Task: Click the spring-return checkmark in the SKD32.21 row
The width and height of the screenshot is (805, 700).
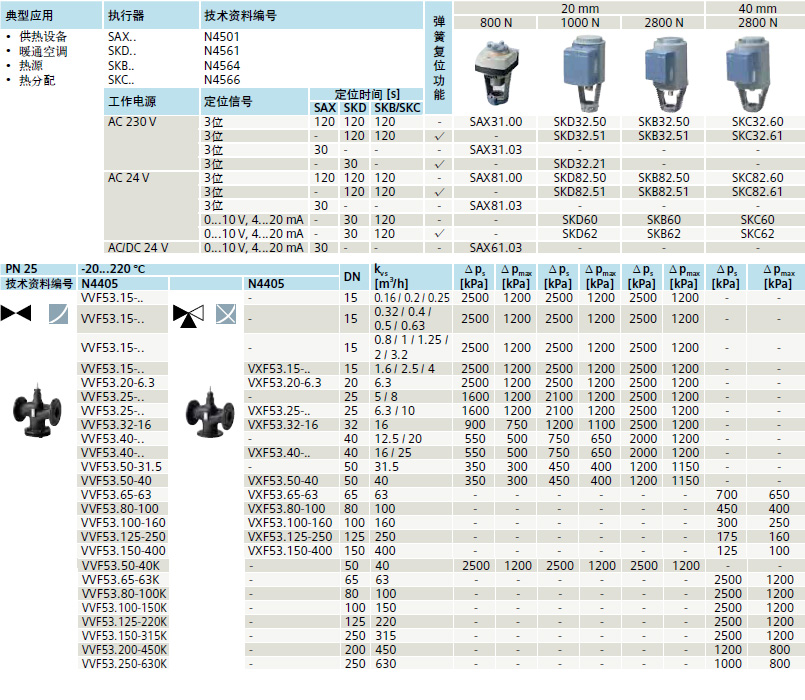Action: tap(439, 164)
